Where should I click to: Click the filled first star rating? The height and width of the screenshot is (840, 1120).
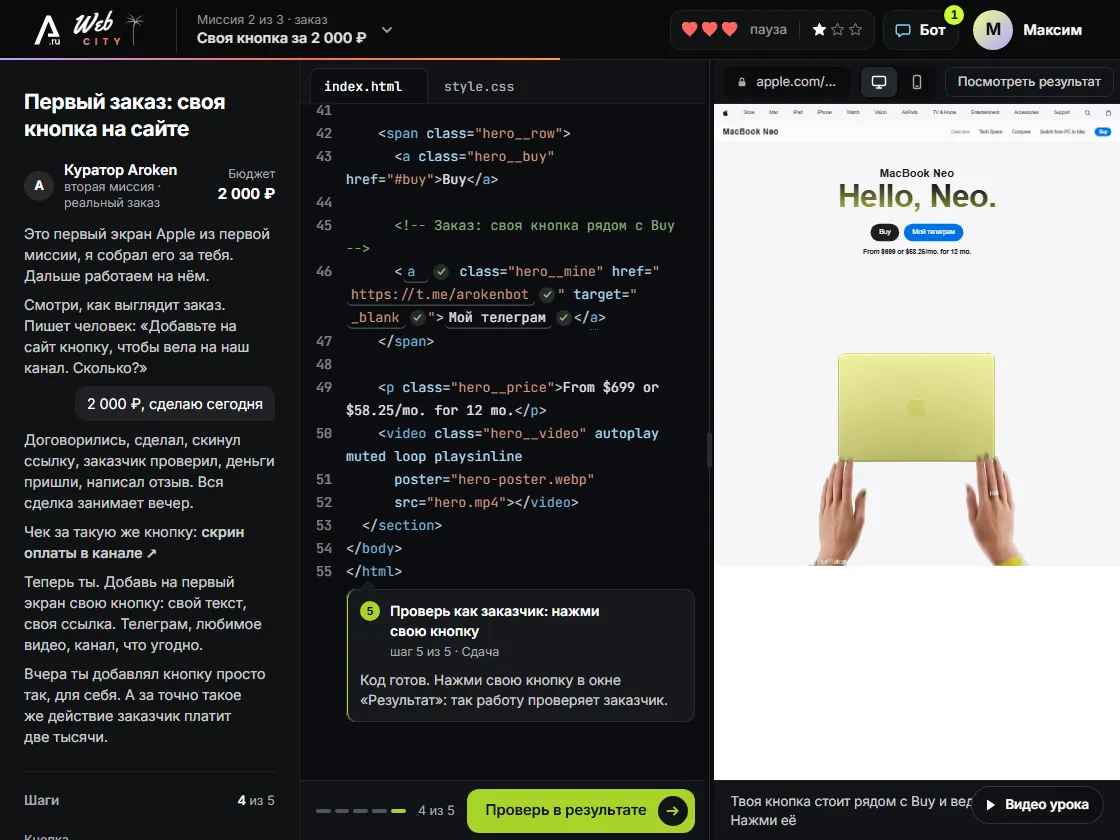tap(819, 29)
